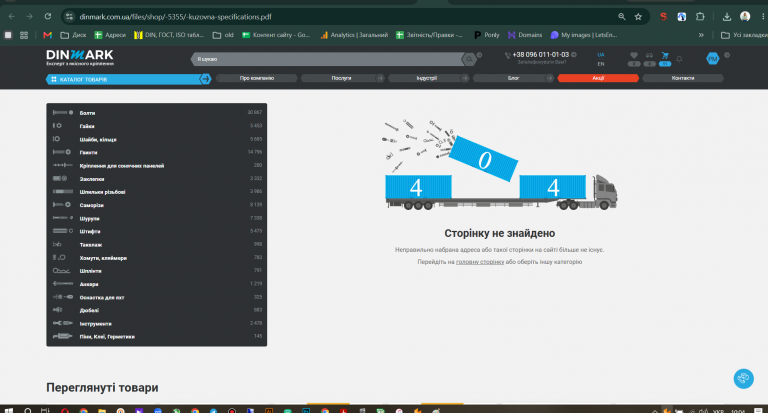
Task: Open the Послуги menu item
Action: [x=341, y=78]
